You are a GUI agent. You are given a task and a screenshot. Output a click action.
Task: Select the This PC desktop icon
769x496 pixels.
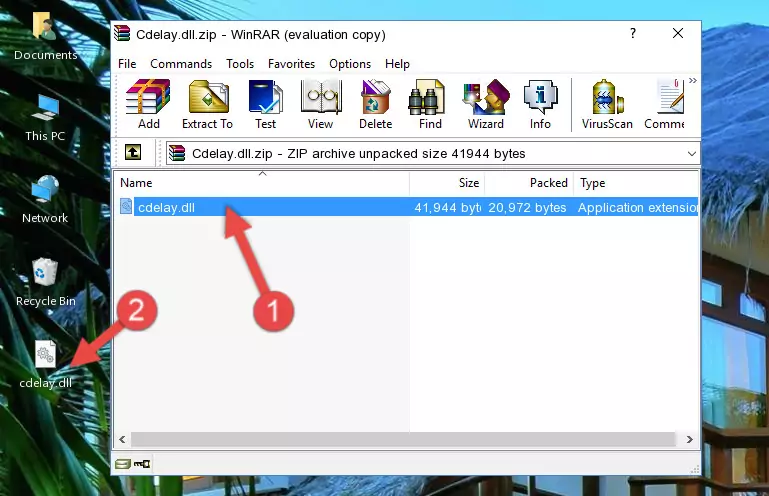click(45, 118)
